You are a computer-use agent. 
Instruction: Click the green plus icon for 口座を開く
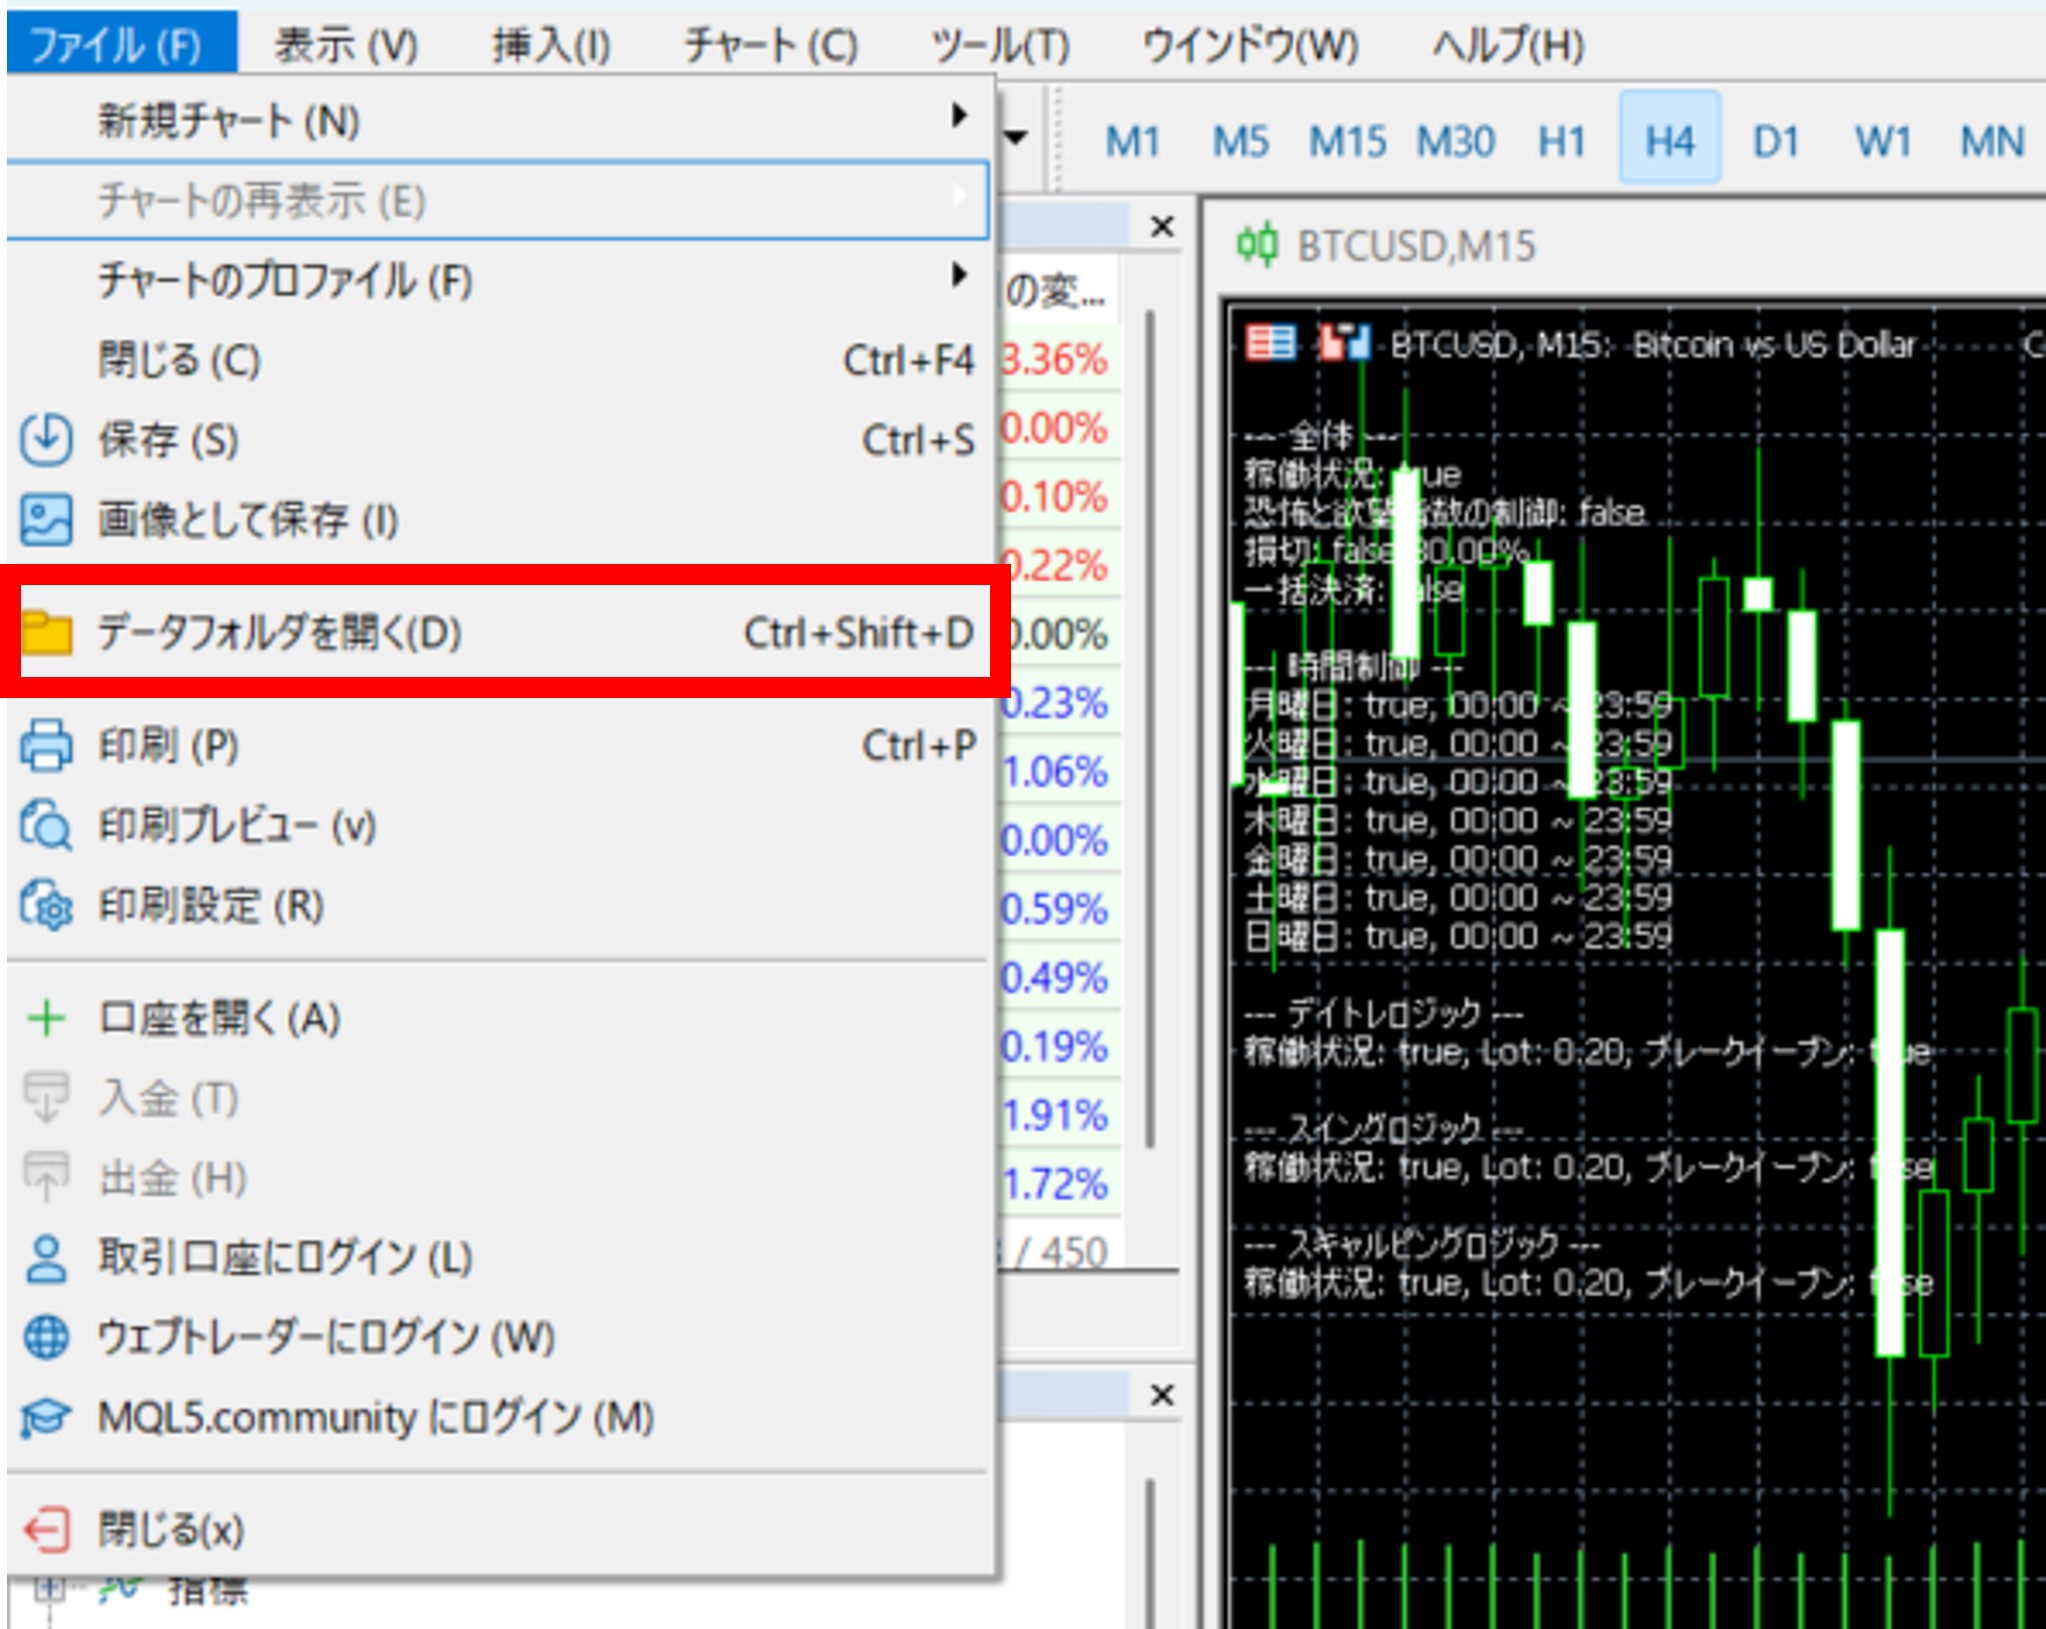pos(46,1019)
